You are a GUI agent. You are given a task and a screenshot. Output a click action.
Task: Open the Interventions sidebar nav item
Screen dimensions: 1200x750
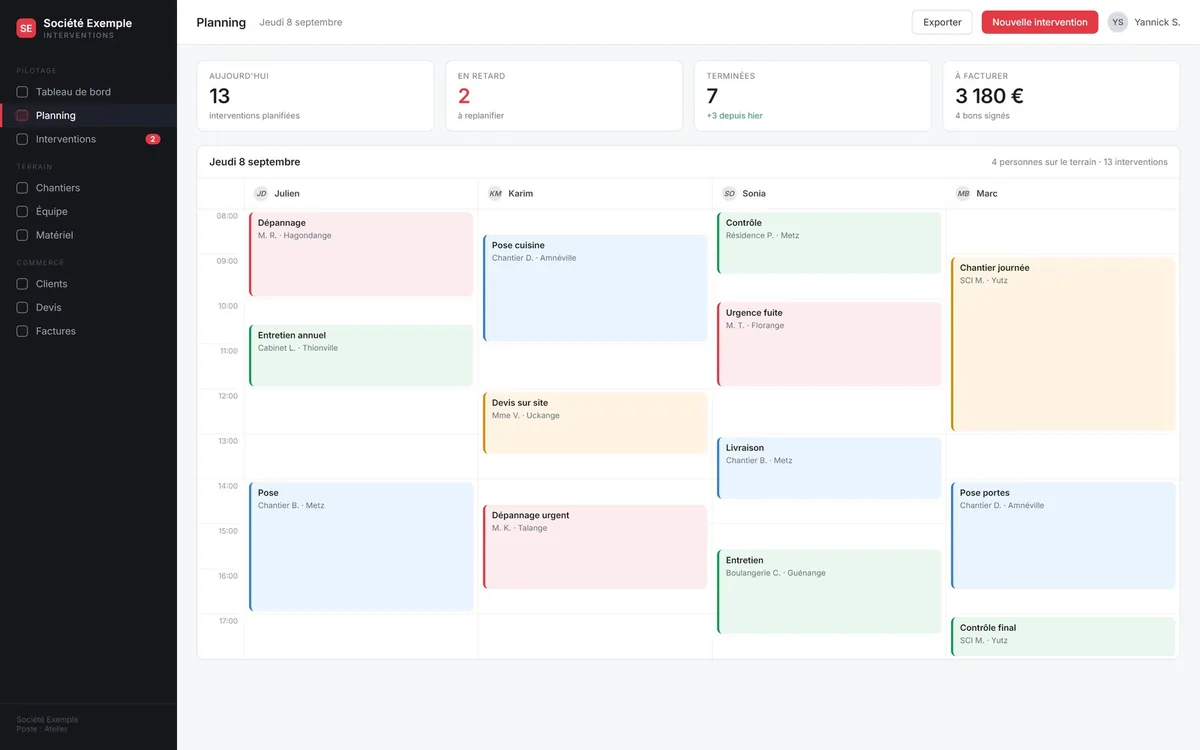point(88,139)
